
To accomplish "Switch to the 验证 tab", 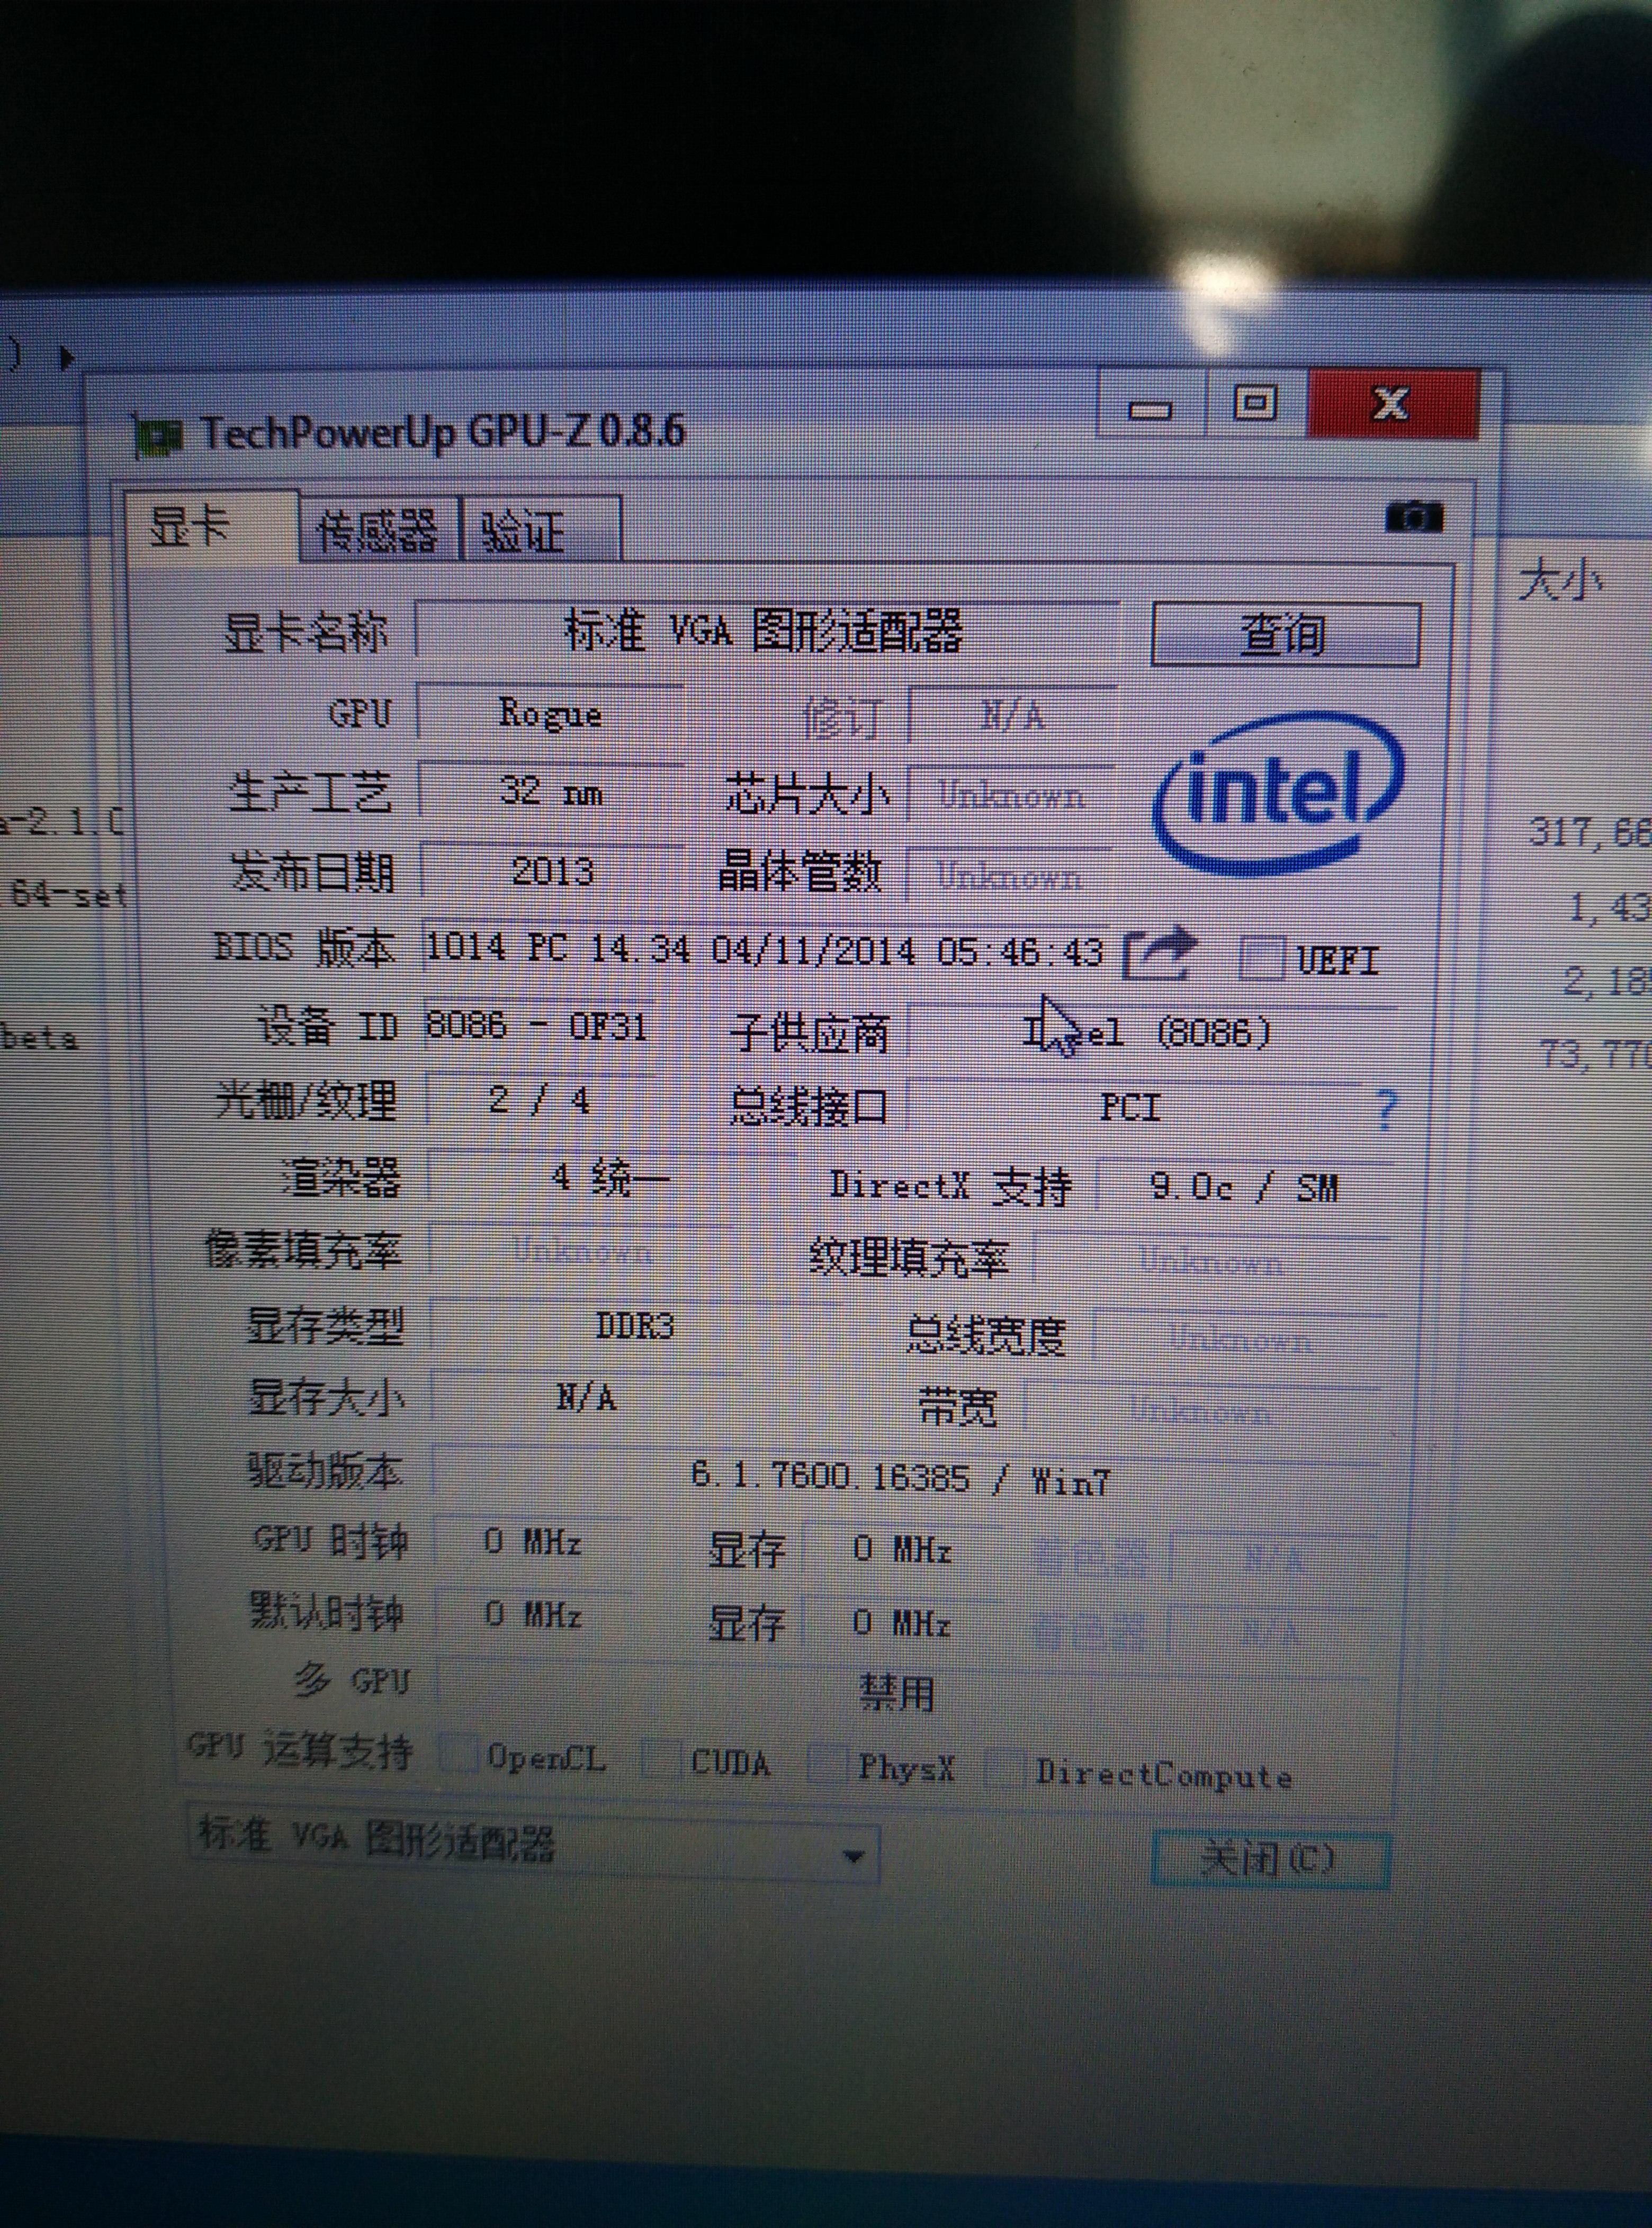I will click(523, 532).
